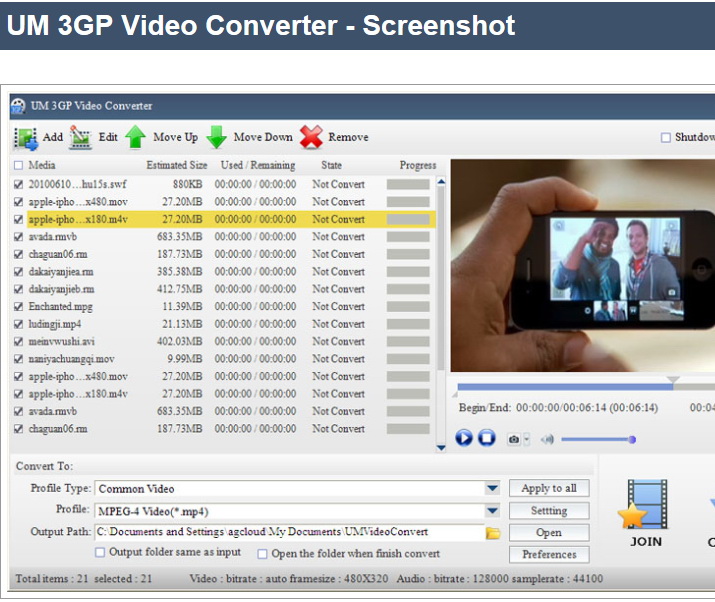Click the progress bar of ludingji.mp4
Viewport: 715px width, 602px height.
(408, 324)
